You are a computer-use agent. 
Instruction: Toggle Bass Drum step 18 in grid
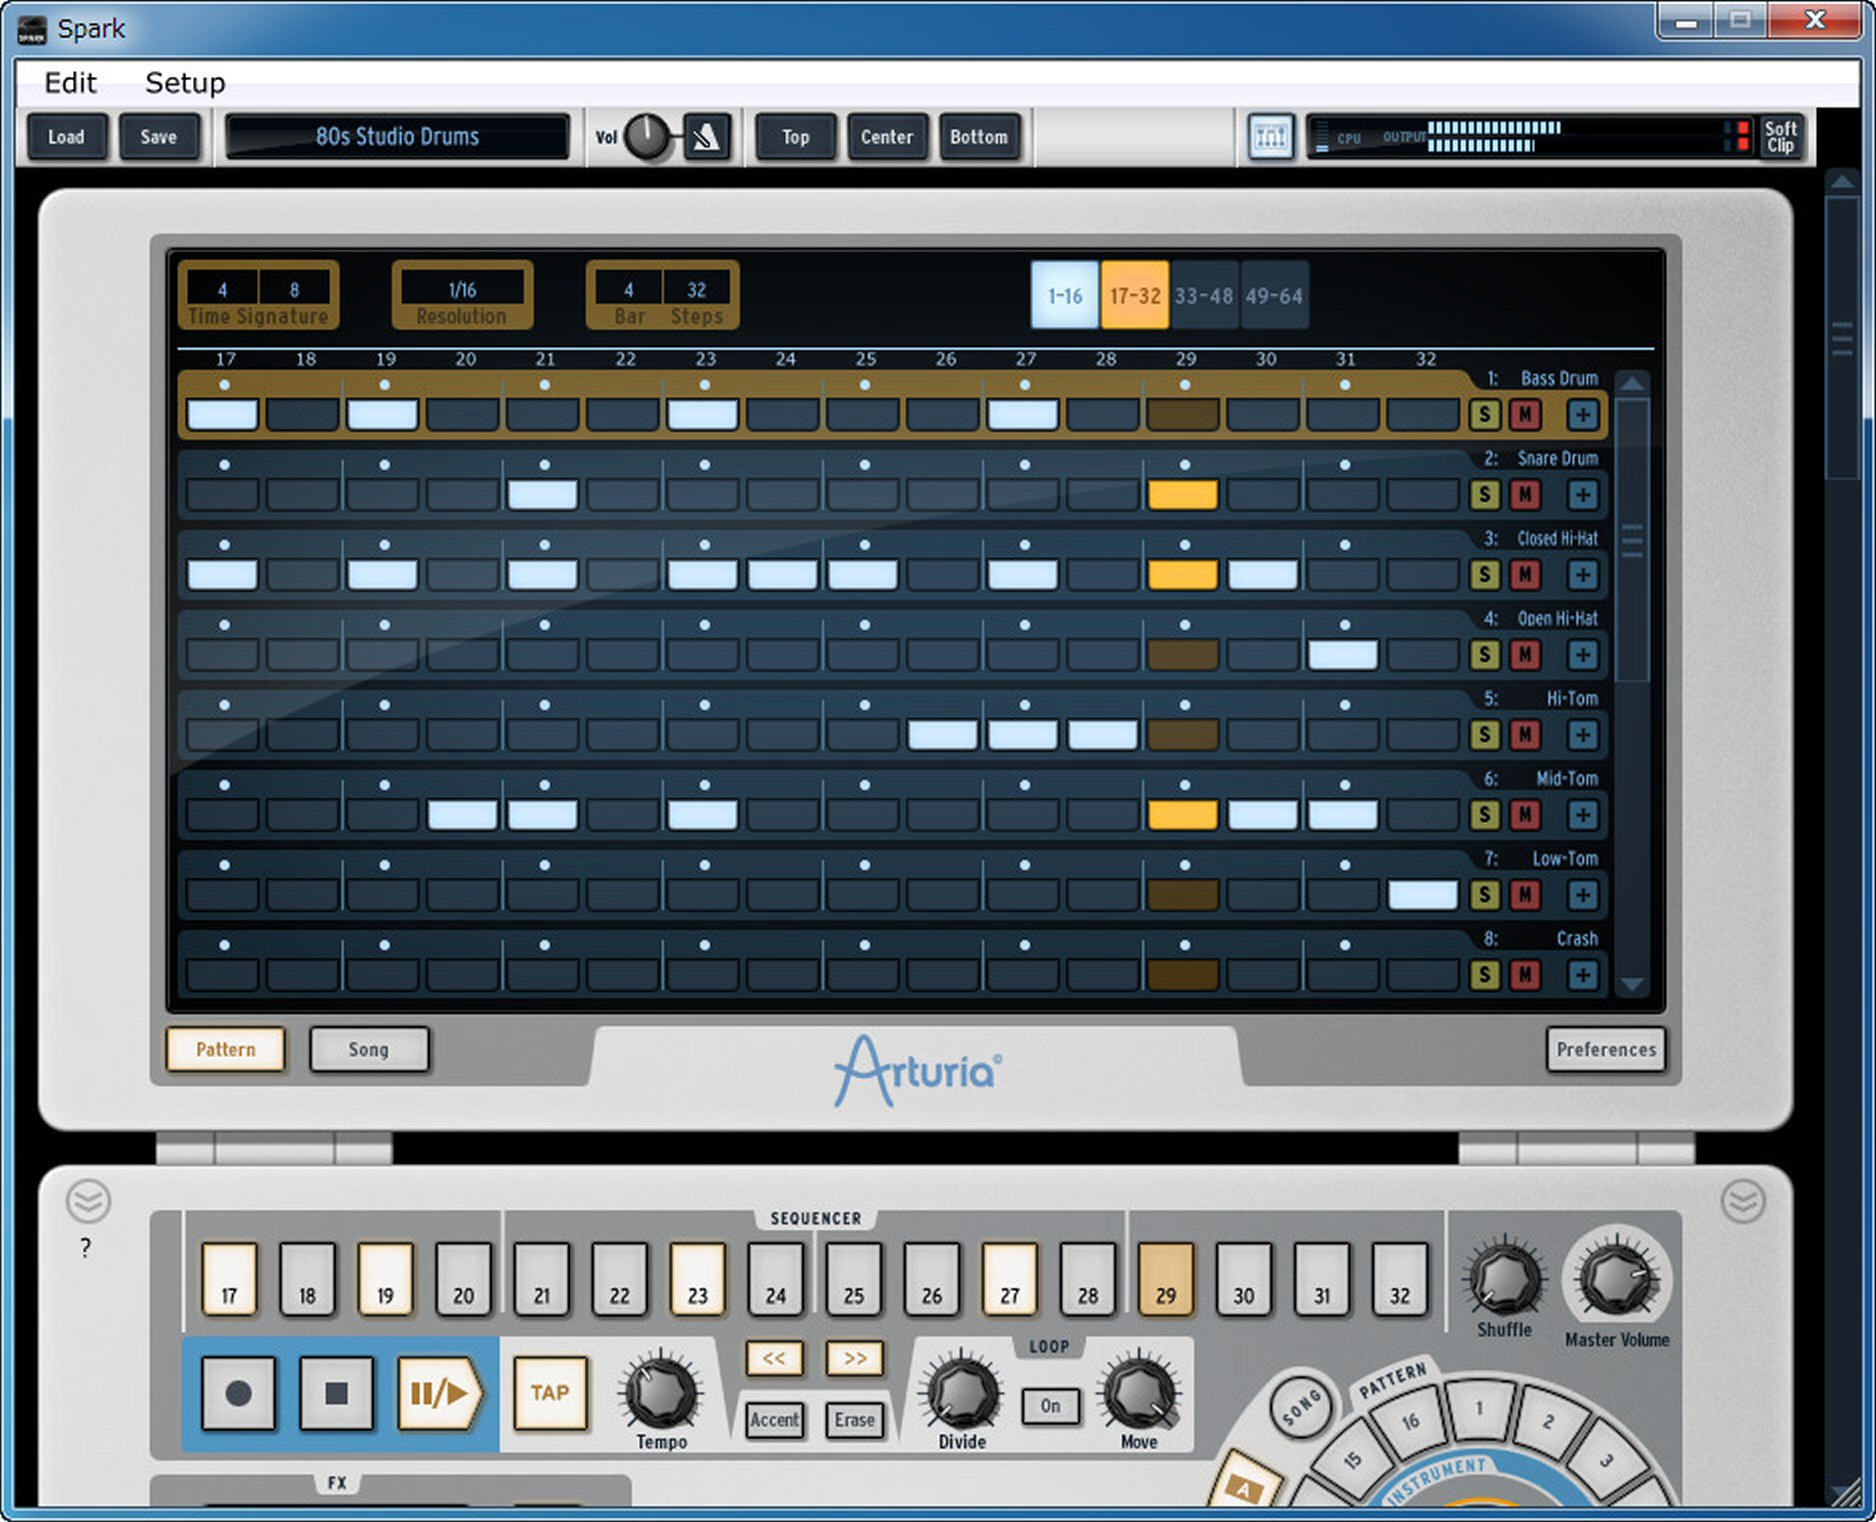point(302,414)
